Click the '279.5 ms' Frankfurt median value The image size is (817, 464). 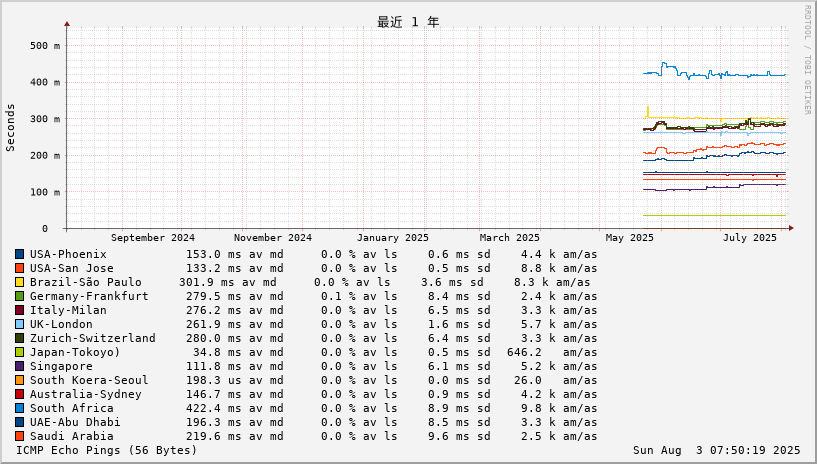point(214,296)
